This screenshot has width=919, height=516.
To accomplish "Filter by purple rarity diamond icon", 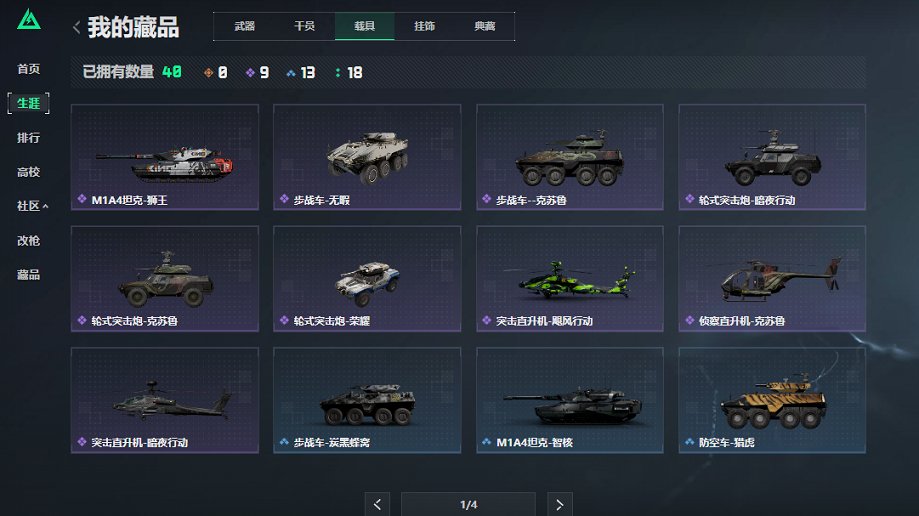I will pos(250,73).
